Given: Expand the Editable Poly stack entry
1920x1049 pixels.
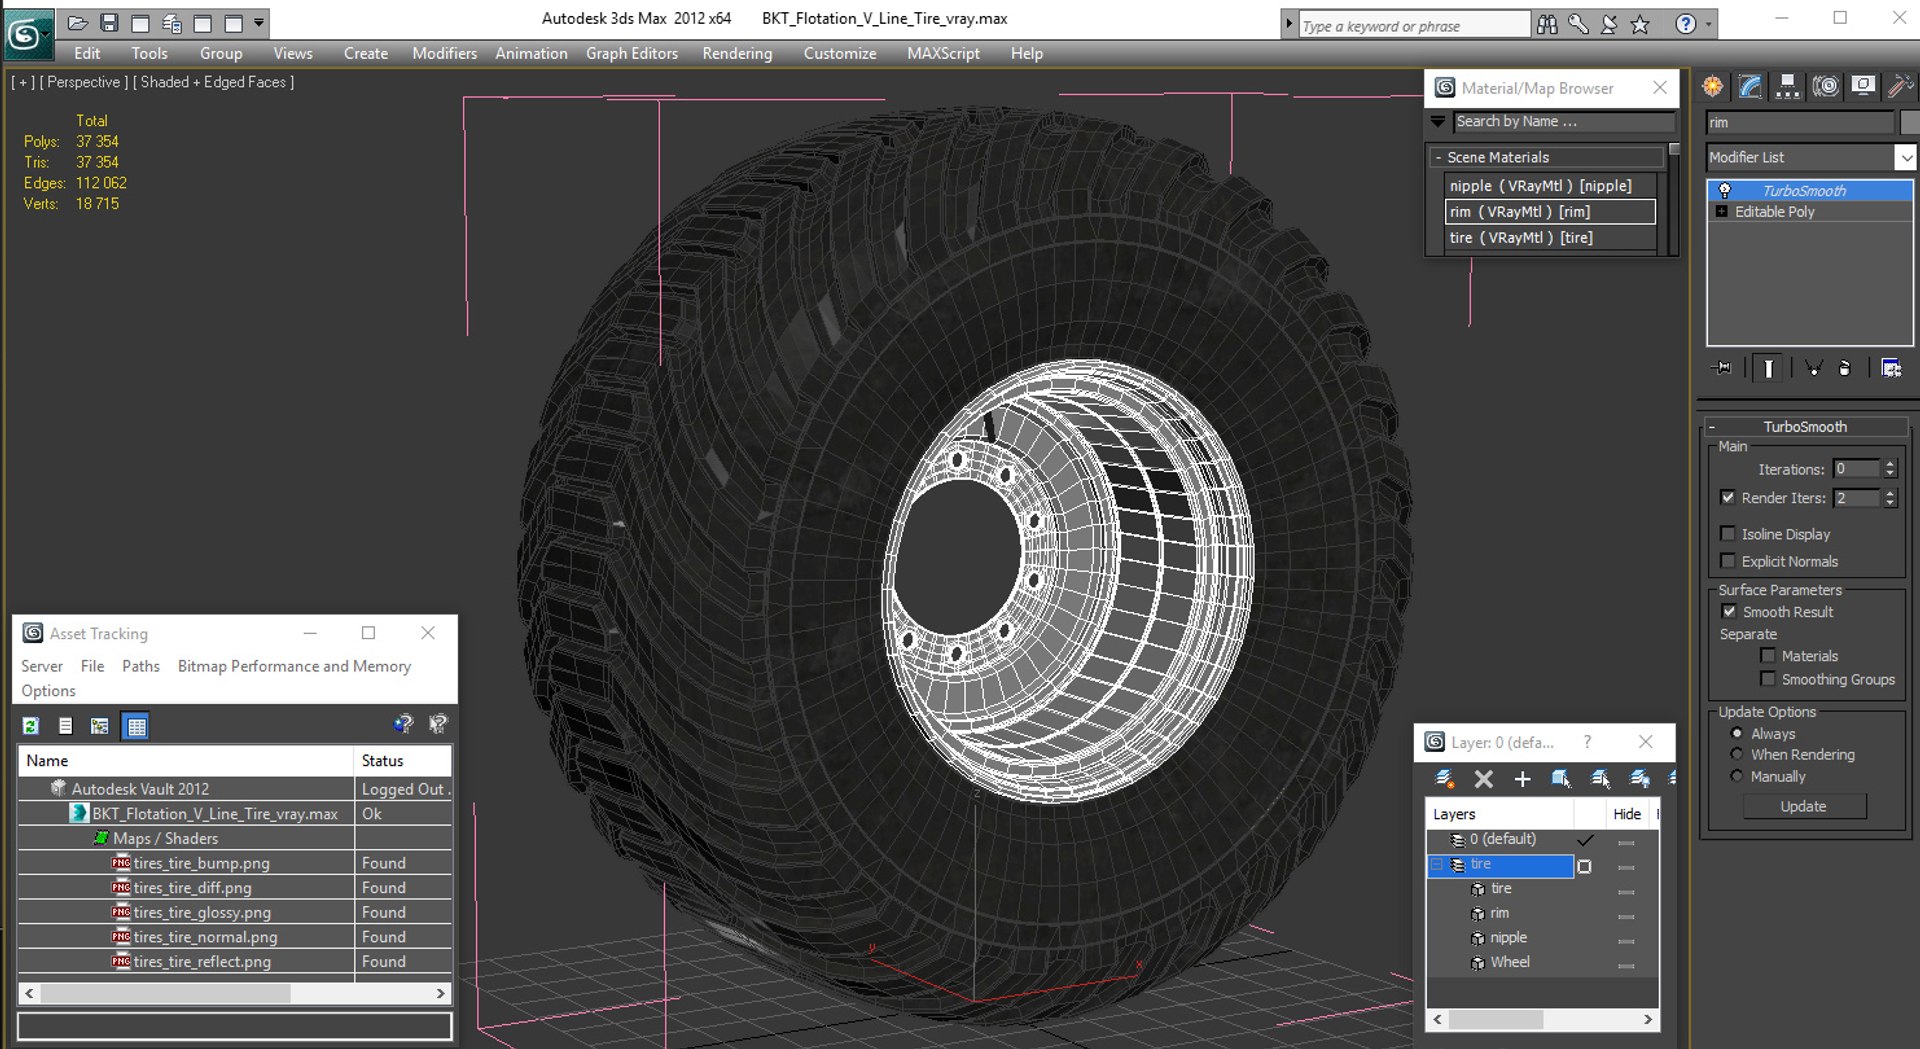Looking at the screenshot, I should coord(1721,211).
